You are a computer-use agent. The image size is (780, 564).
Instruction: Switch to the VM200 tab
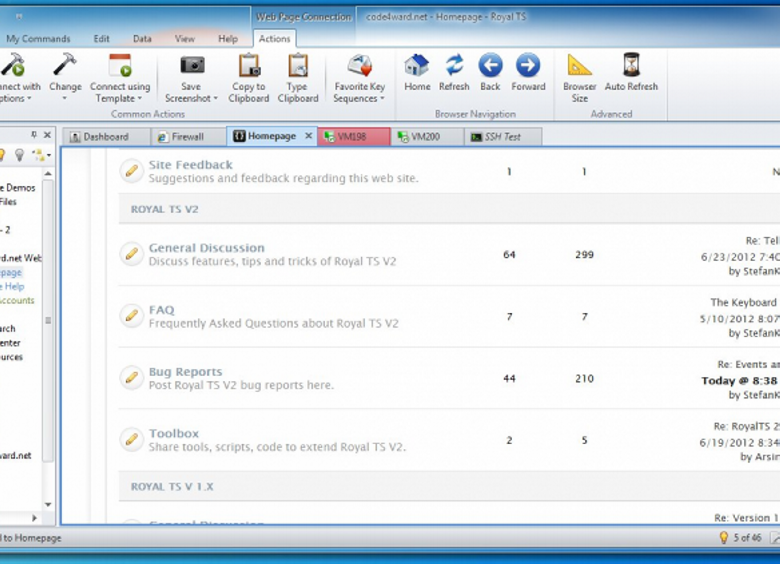click(426, 137)
